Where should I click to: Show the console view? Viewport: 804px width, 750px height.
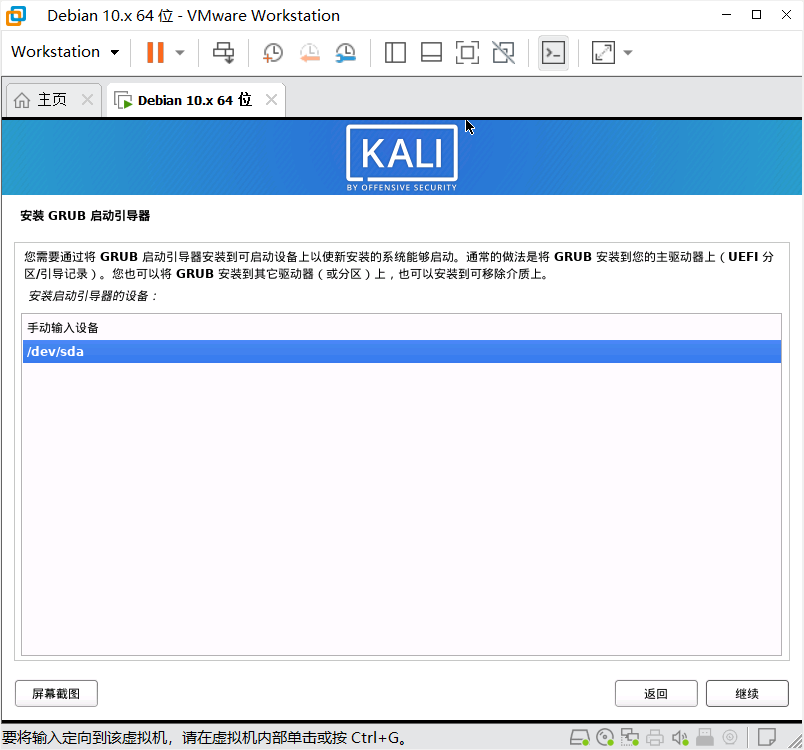click(553, 52)
